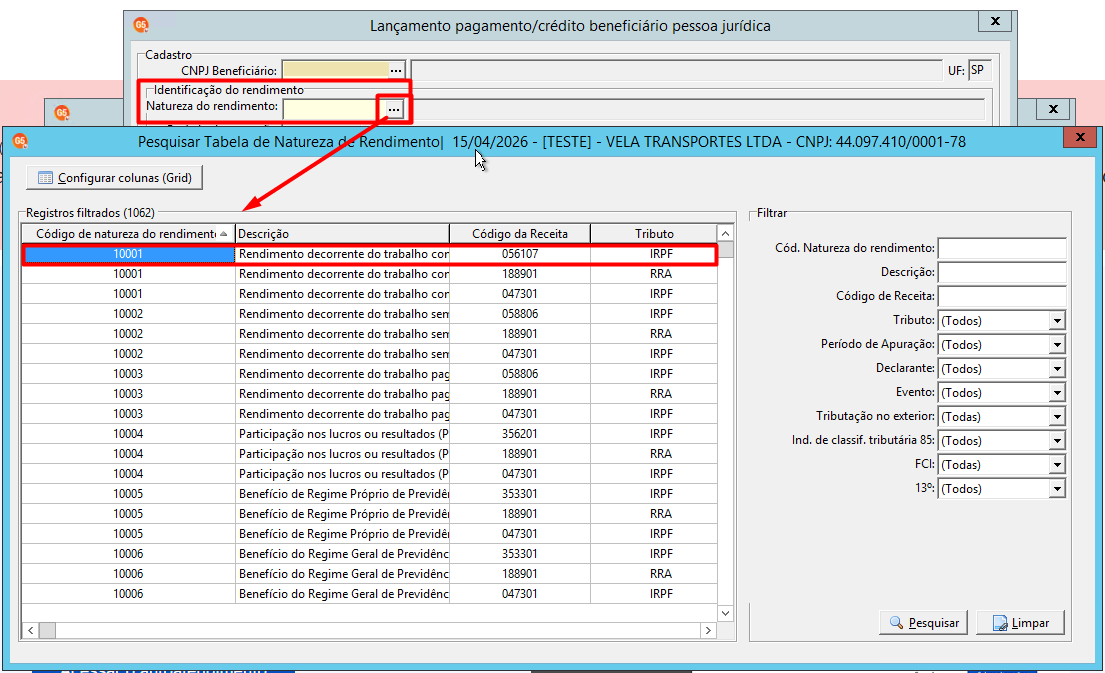Open the Tributação no exterior dropdown
The image size is (1105, 673).
pos(1057,416)
